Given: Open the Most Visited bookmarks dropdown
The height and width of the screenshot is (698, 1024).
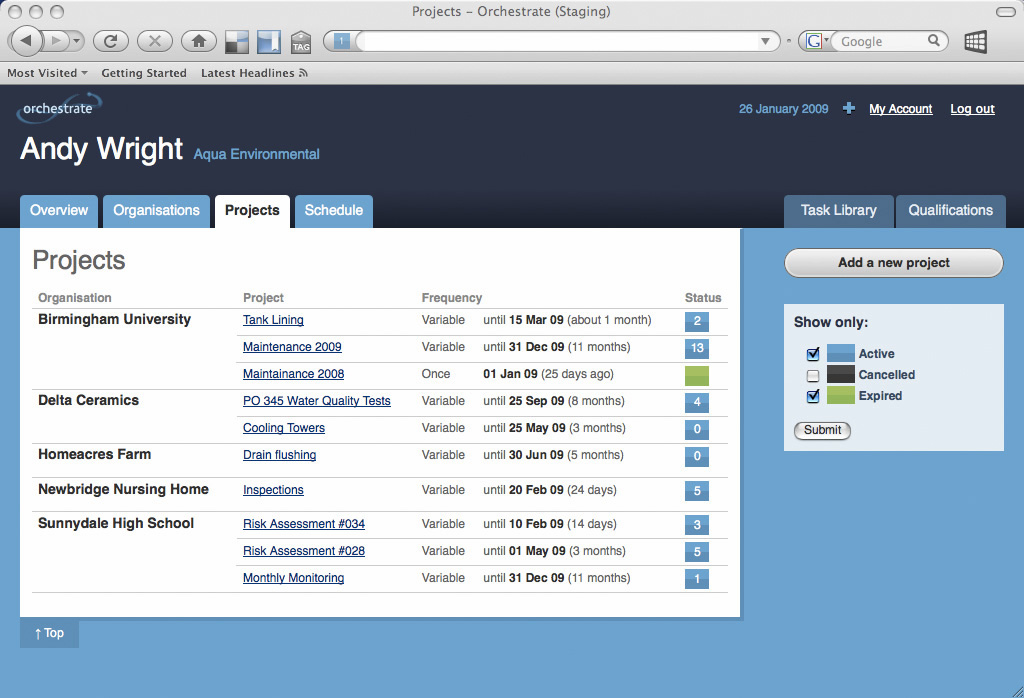Looking at the screenshot, I should coord(47,73).
